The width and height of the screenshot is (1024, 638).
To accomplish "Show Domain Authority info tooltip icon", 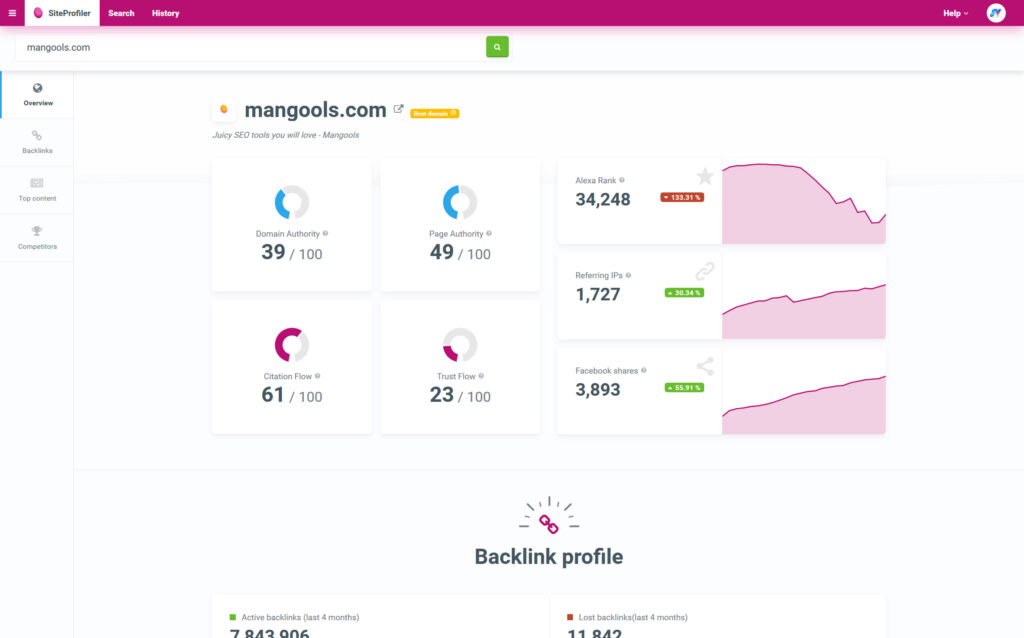I will (325, 233).
